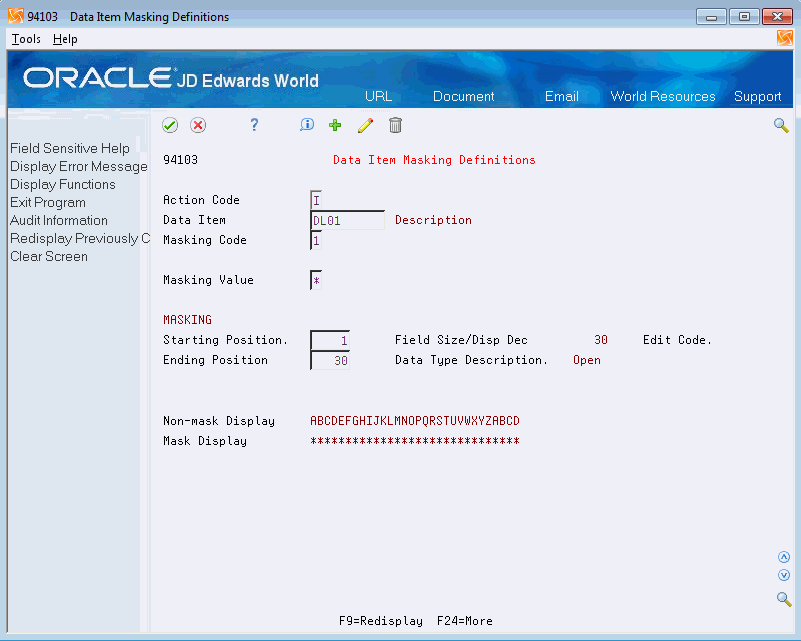Click the page down arrow icon

(784, 576)
